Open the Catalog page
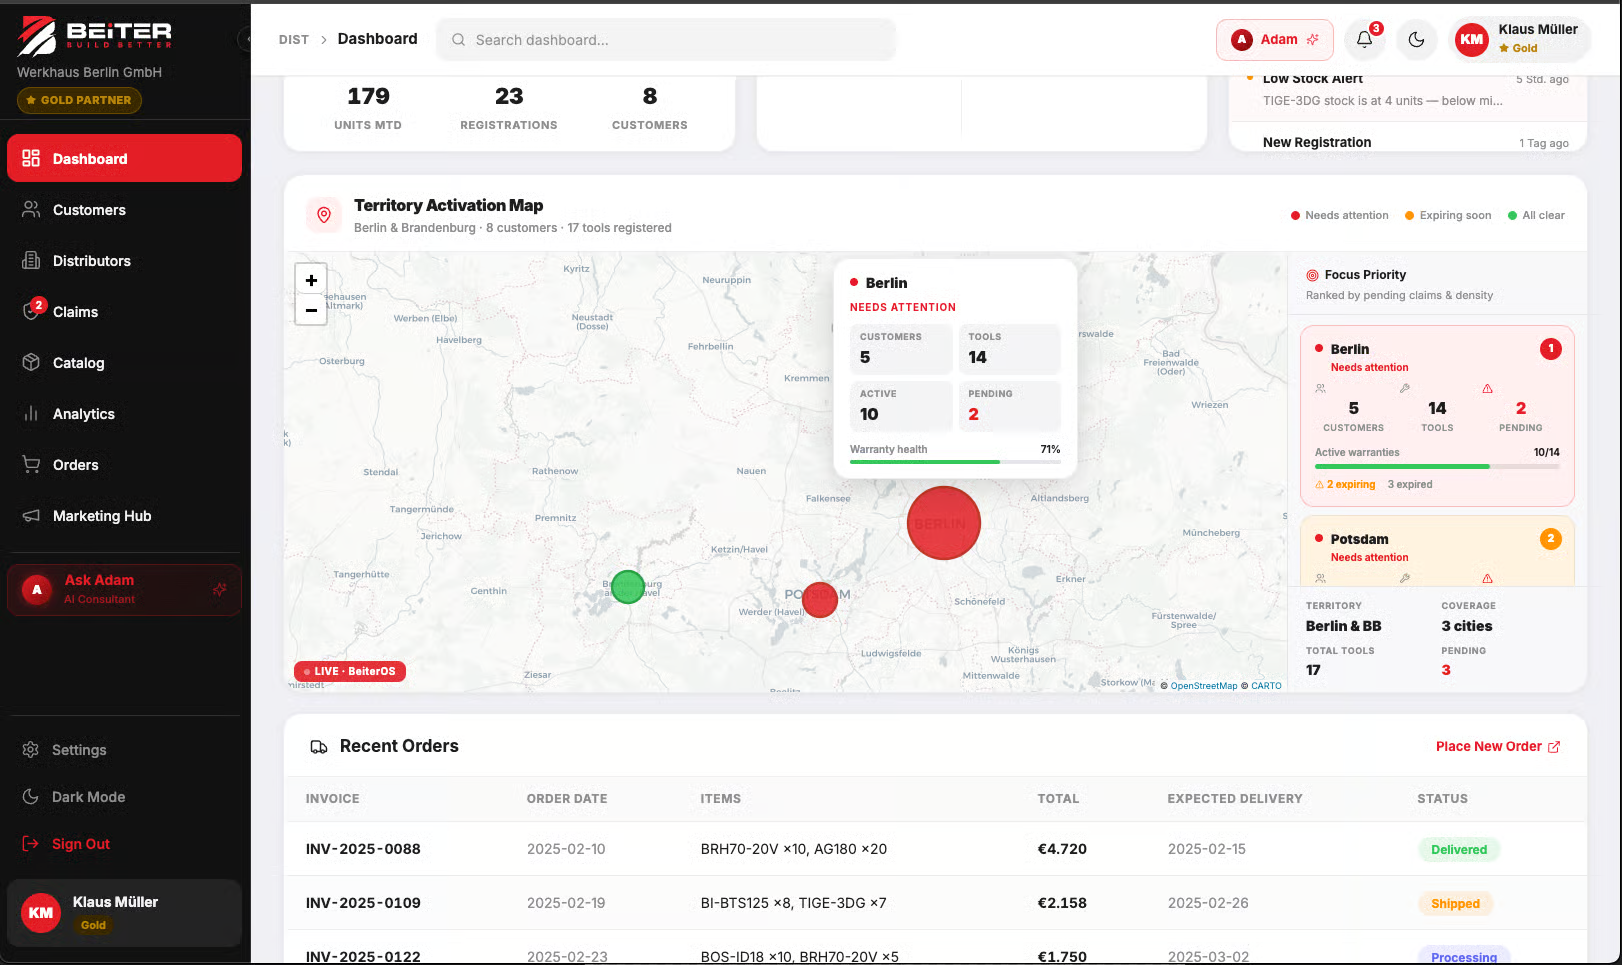Viewport: 1622px width, 965px height. (124, 363)
